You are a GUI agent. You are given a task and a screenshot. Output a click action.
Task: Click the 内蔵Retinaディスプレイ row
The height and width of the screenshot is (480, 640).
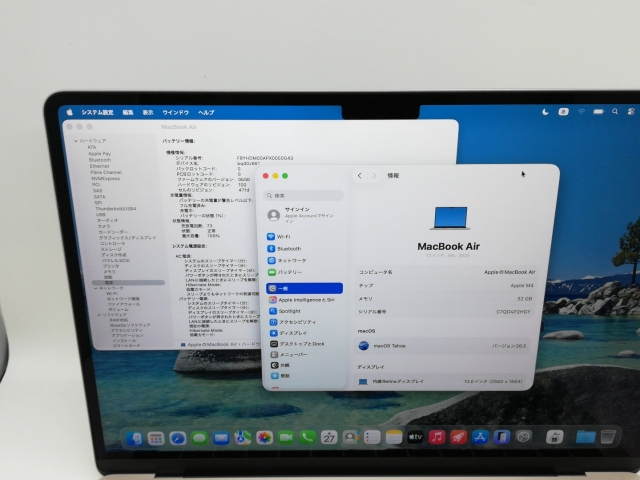tap(441, 382)
